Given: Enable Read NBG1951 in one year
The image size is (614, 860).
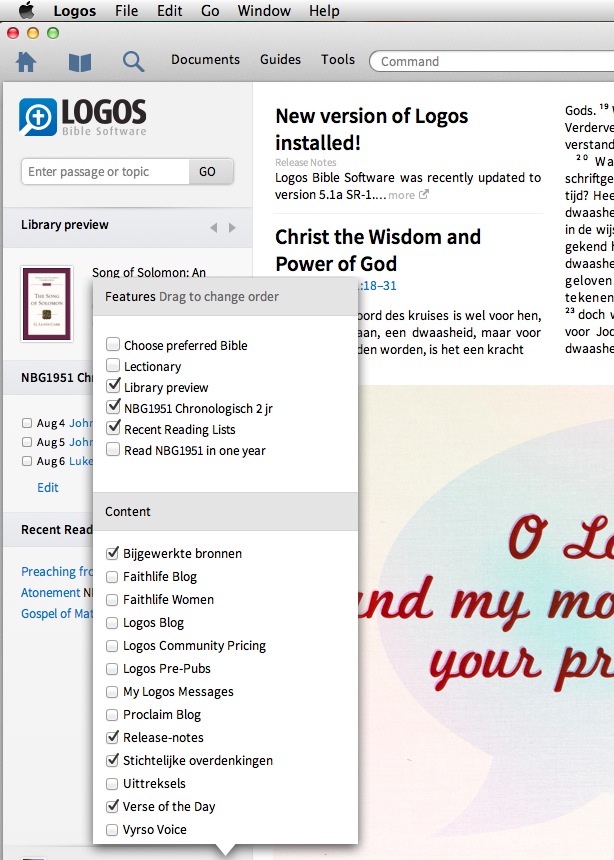Looking at the screenshot, I should [112, 450].
